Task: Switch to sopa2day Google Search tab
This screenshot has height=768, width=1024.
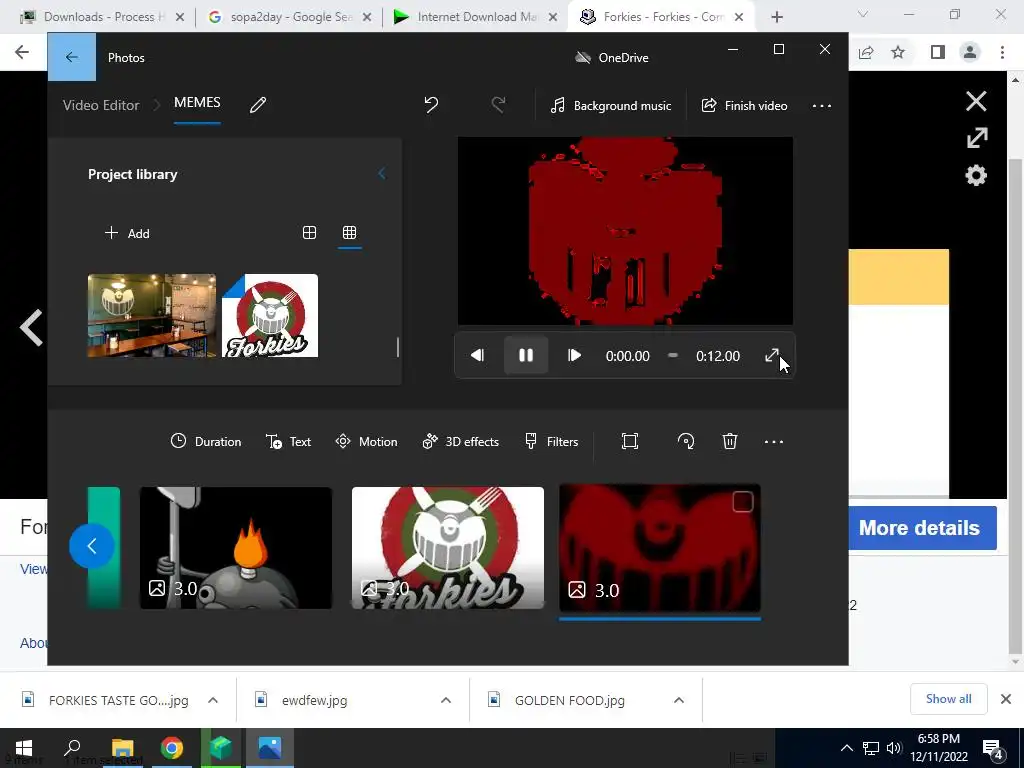Action: tap(289, 16)
